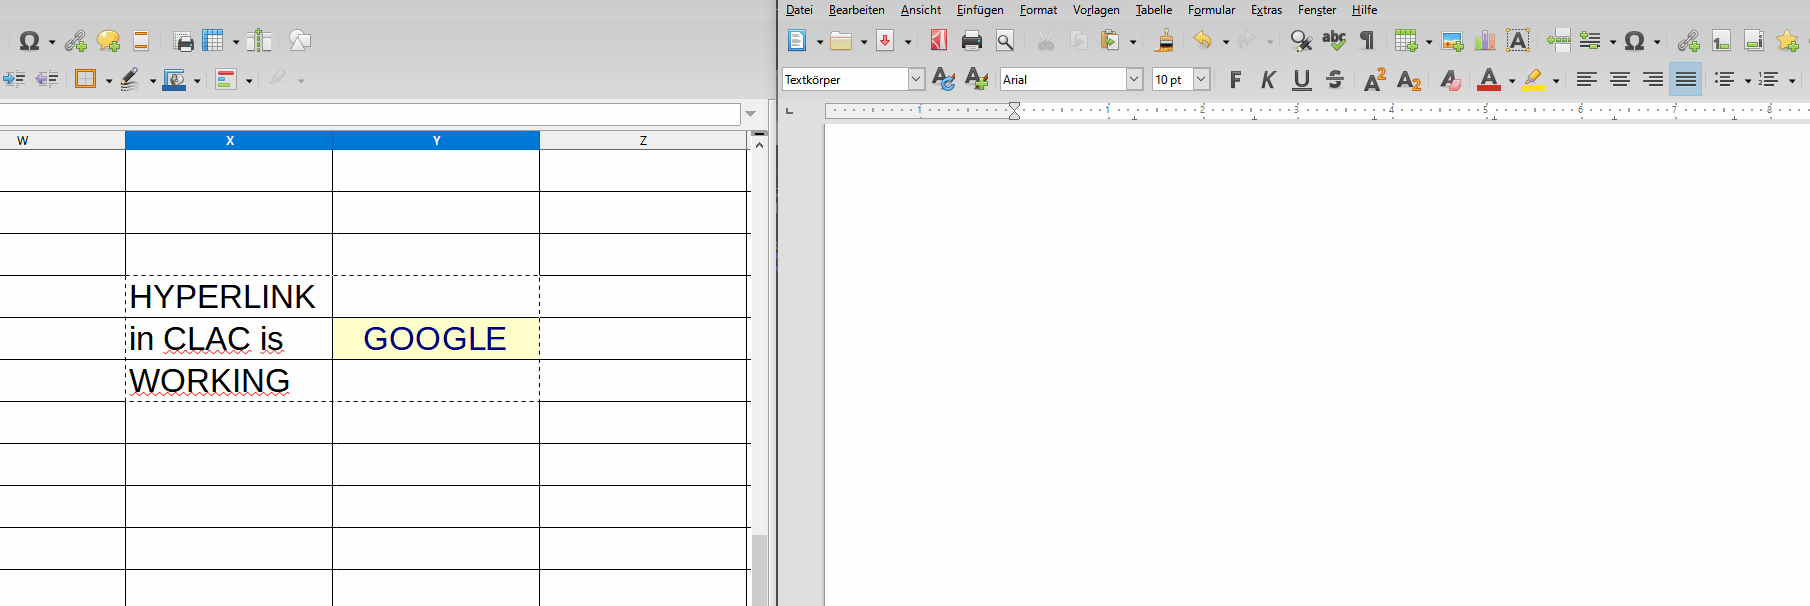Insert comment in Calc toolbar
The width and height of the screenshot is (1810, 606).
[x=108, y=41]
